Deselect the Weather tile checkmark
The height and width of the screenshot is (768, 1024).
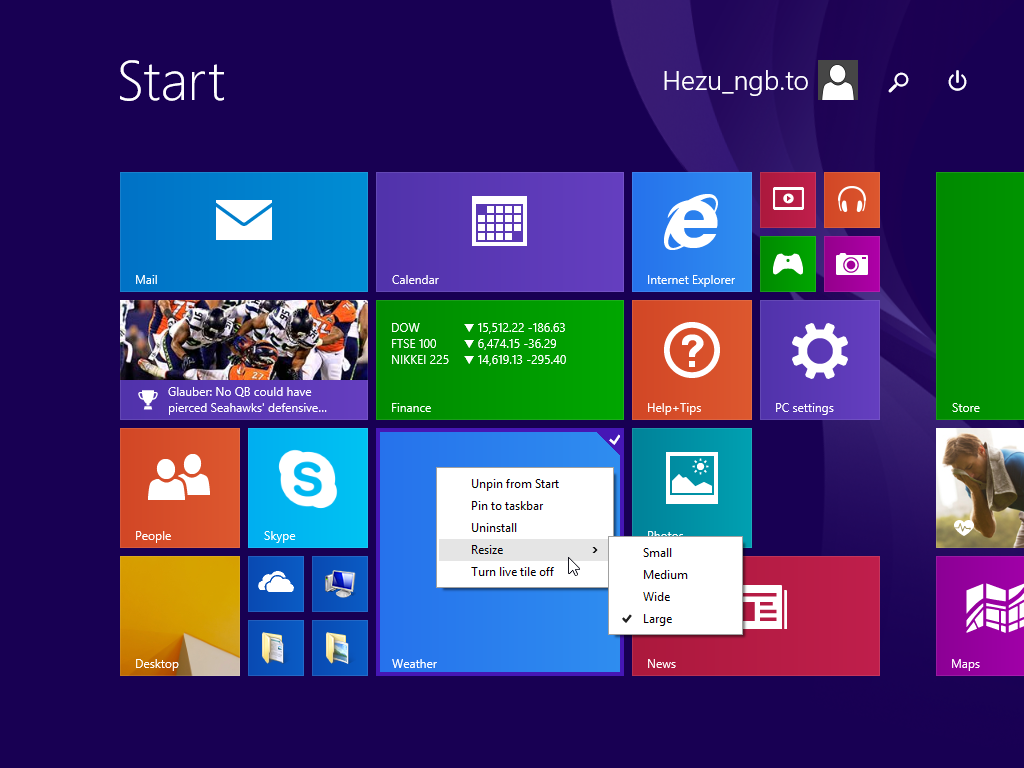[613, 440]
